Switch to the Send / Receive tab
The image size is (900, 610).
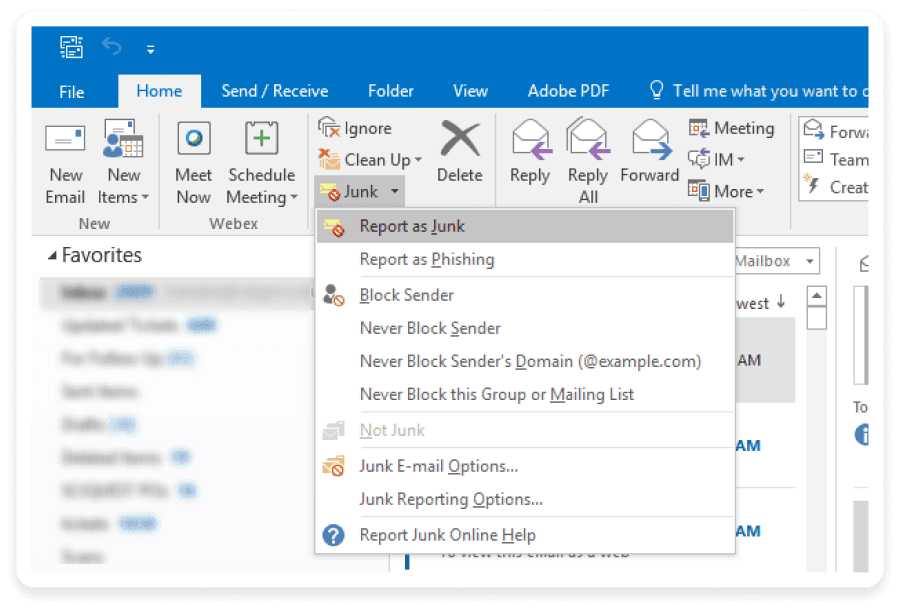[x=275, y=91]
